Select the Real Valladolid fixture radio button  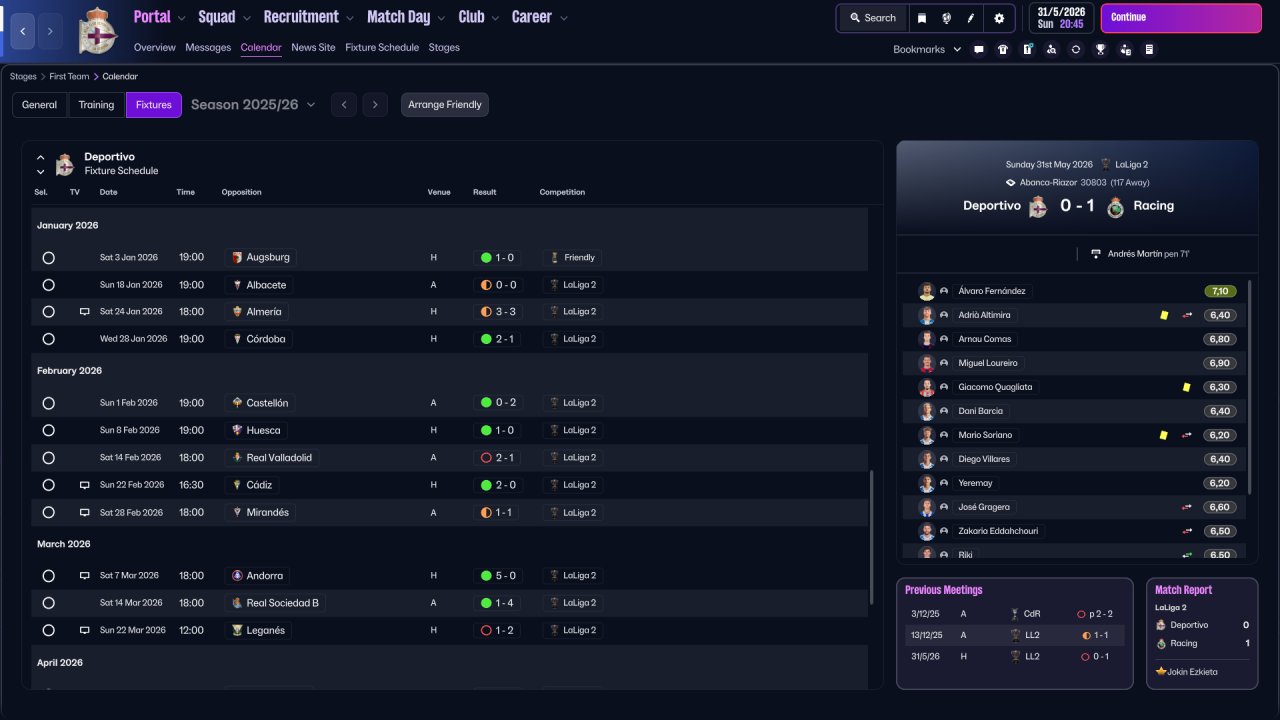(48, 458)
